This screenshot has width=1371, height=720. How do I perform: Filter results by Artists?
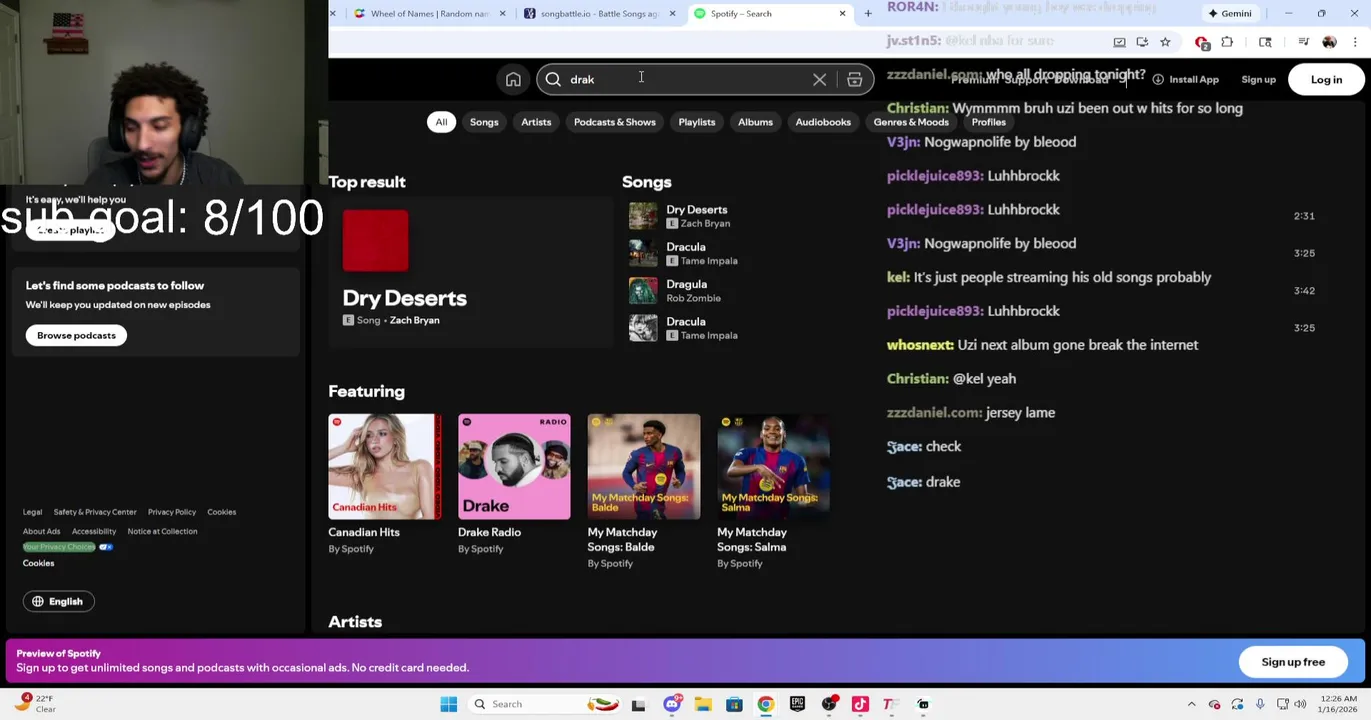[x=536, y=122]
